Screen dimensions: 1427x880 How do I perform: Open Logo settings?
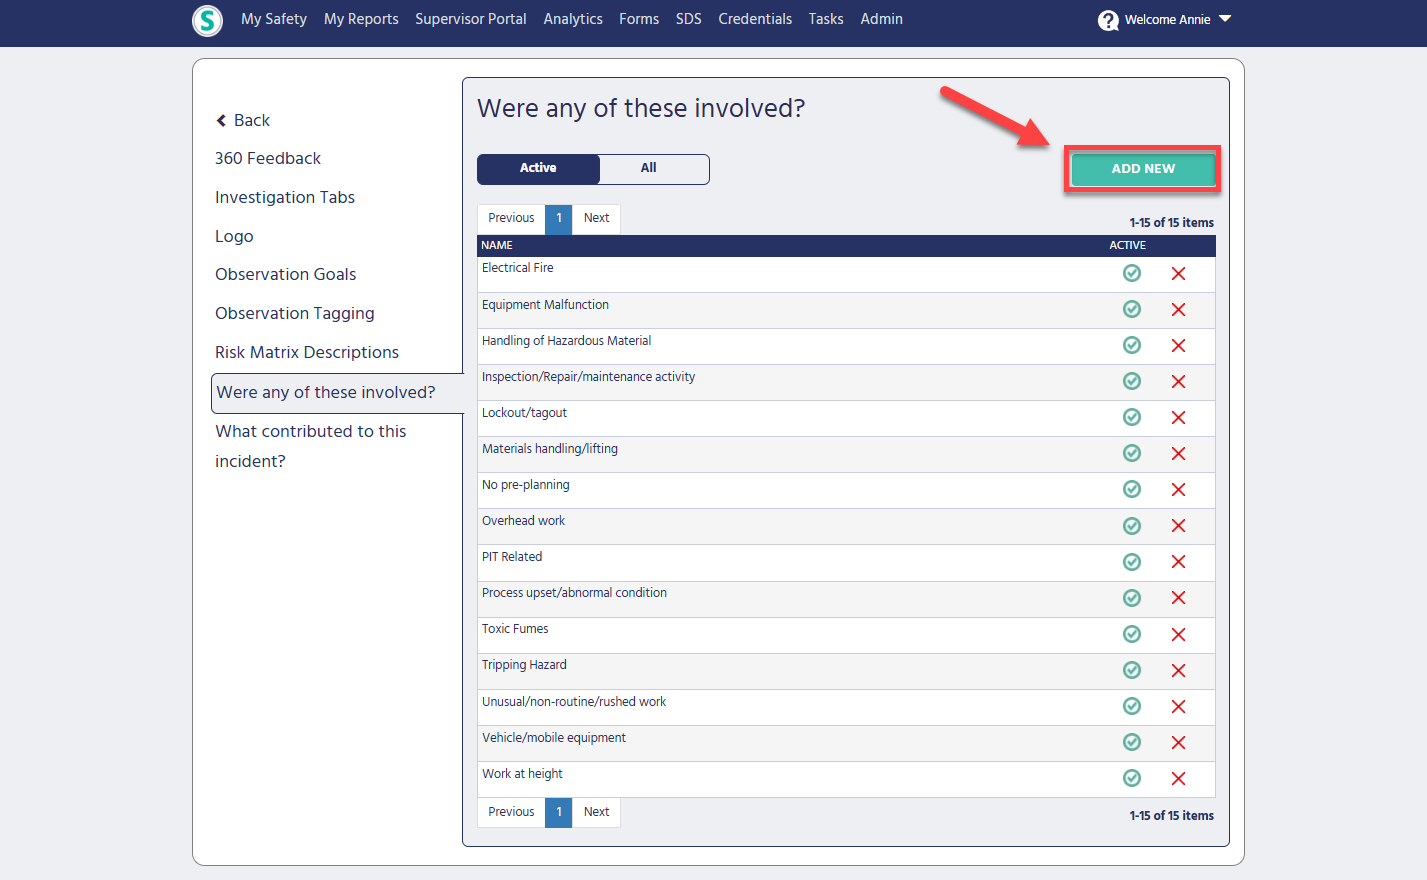tap(234, 236)
